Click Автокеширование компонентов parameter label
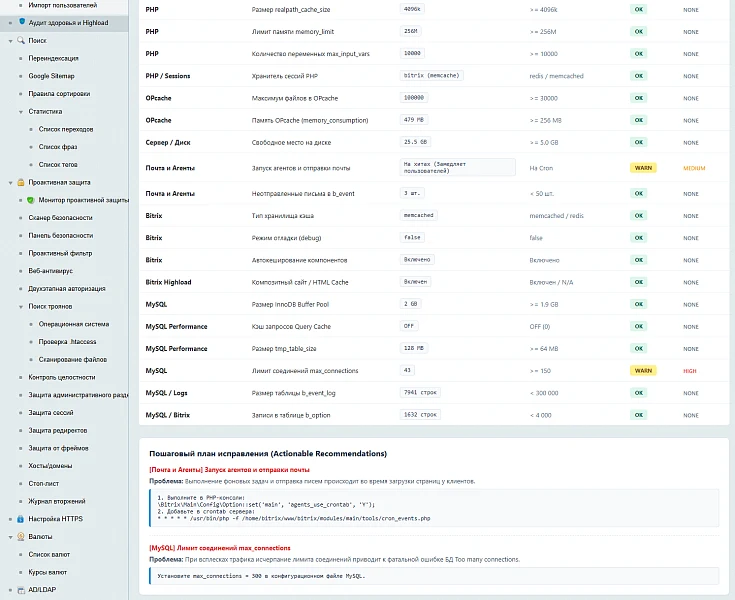735x600 pixels. [299, 260]
